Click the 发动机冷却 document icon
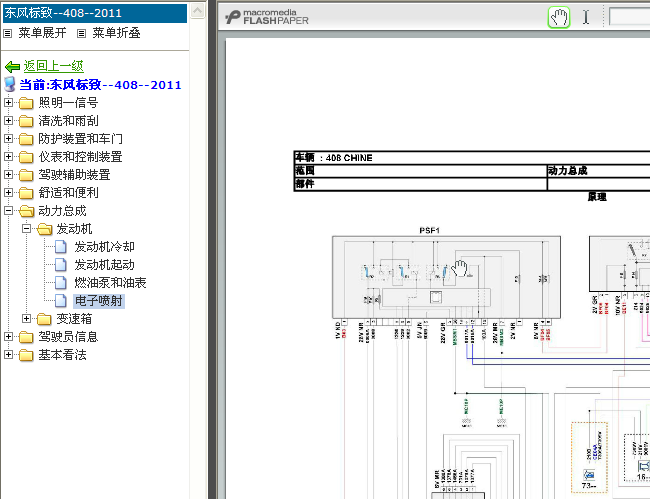The image size is (650, 499). pyautogui.click(x=61, y=247)
